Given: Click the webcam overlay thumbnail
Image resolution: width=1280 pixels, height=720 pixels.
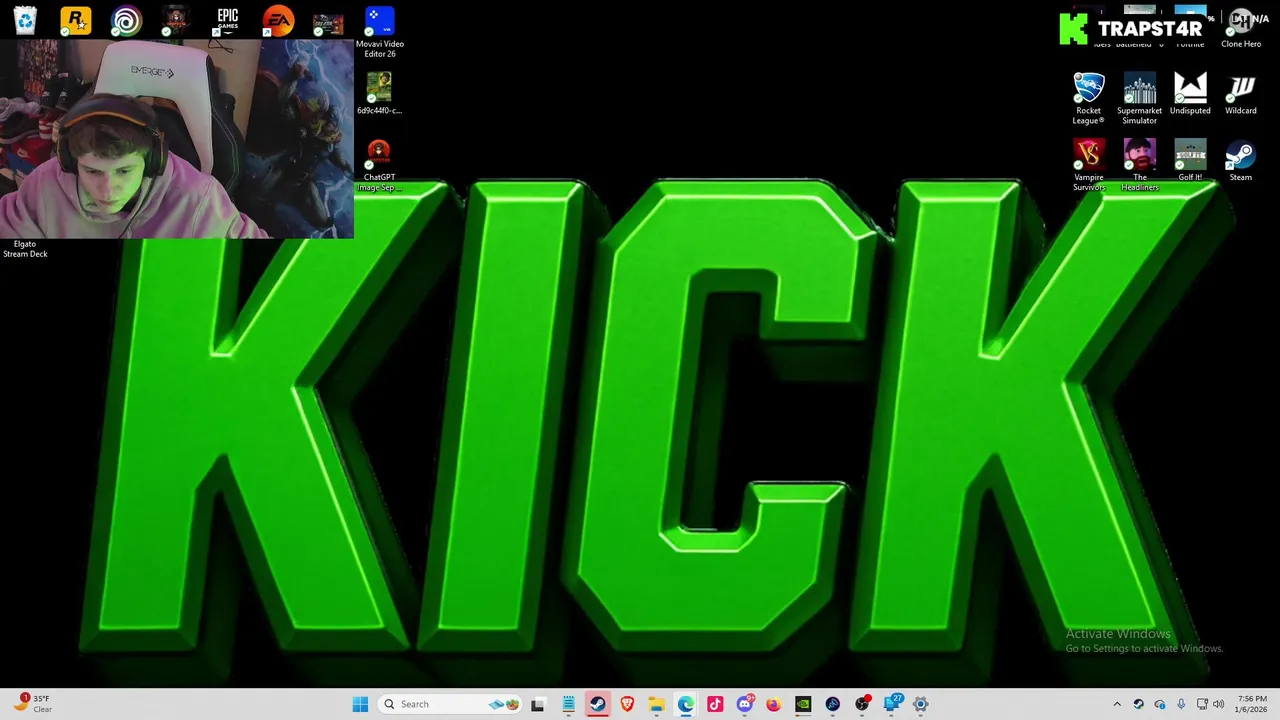Looking at the screenshot, I should pyautogui.click(x=177, y=139).
